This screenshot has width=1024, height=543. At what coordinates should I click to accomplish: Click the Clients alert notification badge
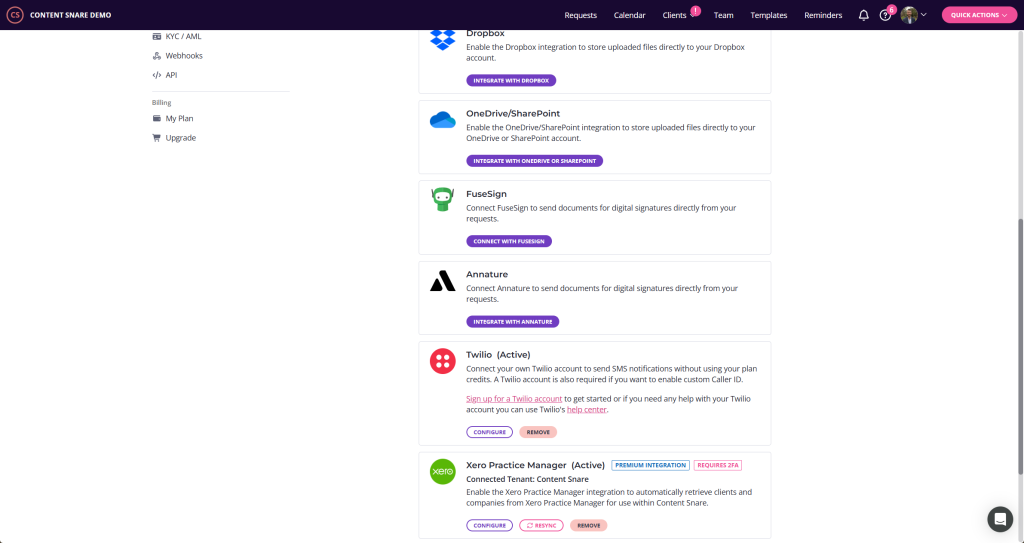tap(696, 10)
